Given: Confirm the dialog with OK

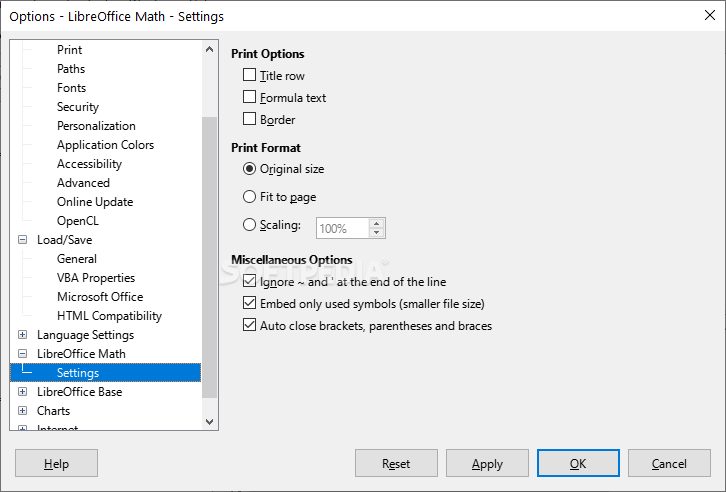Looking at the screenshot, I should (x=578, y=463).
